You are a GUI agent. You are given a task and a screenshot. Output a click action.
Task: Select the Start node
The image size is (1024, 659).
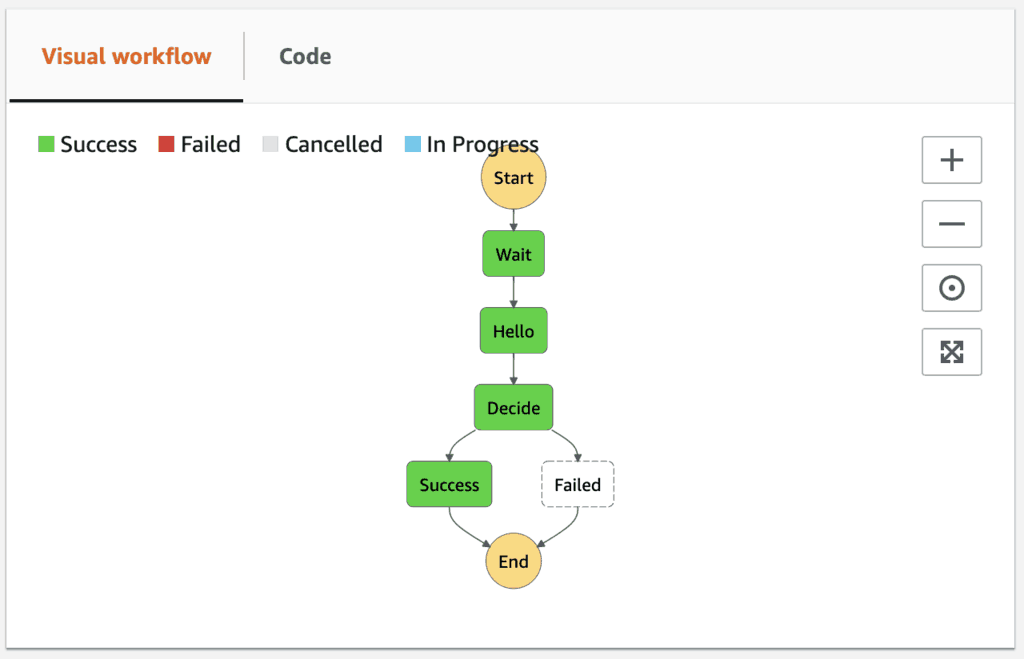tap(513, 179)
